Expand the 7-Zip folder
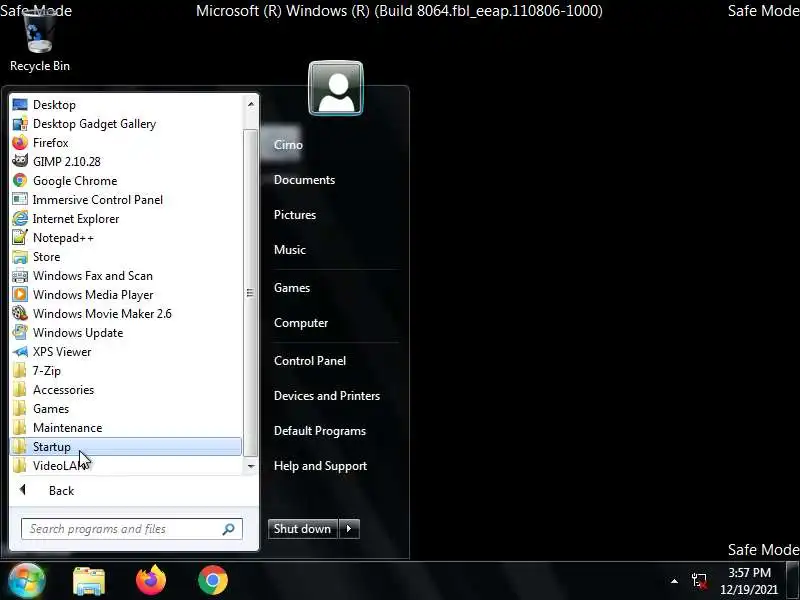This screenshot has width=800, height=600. (126, 371)
